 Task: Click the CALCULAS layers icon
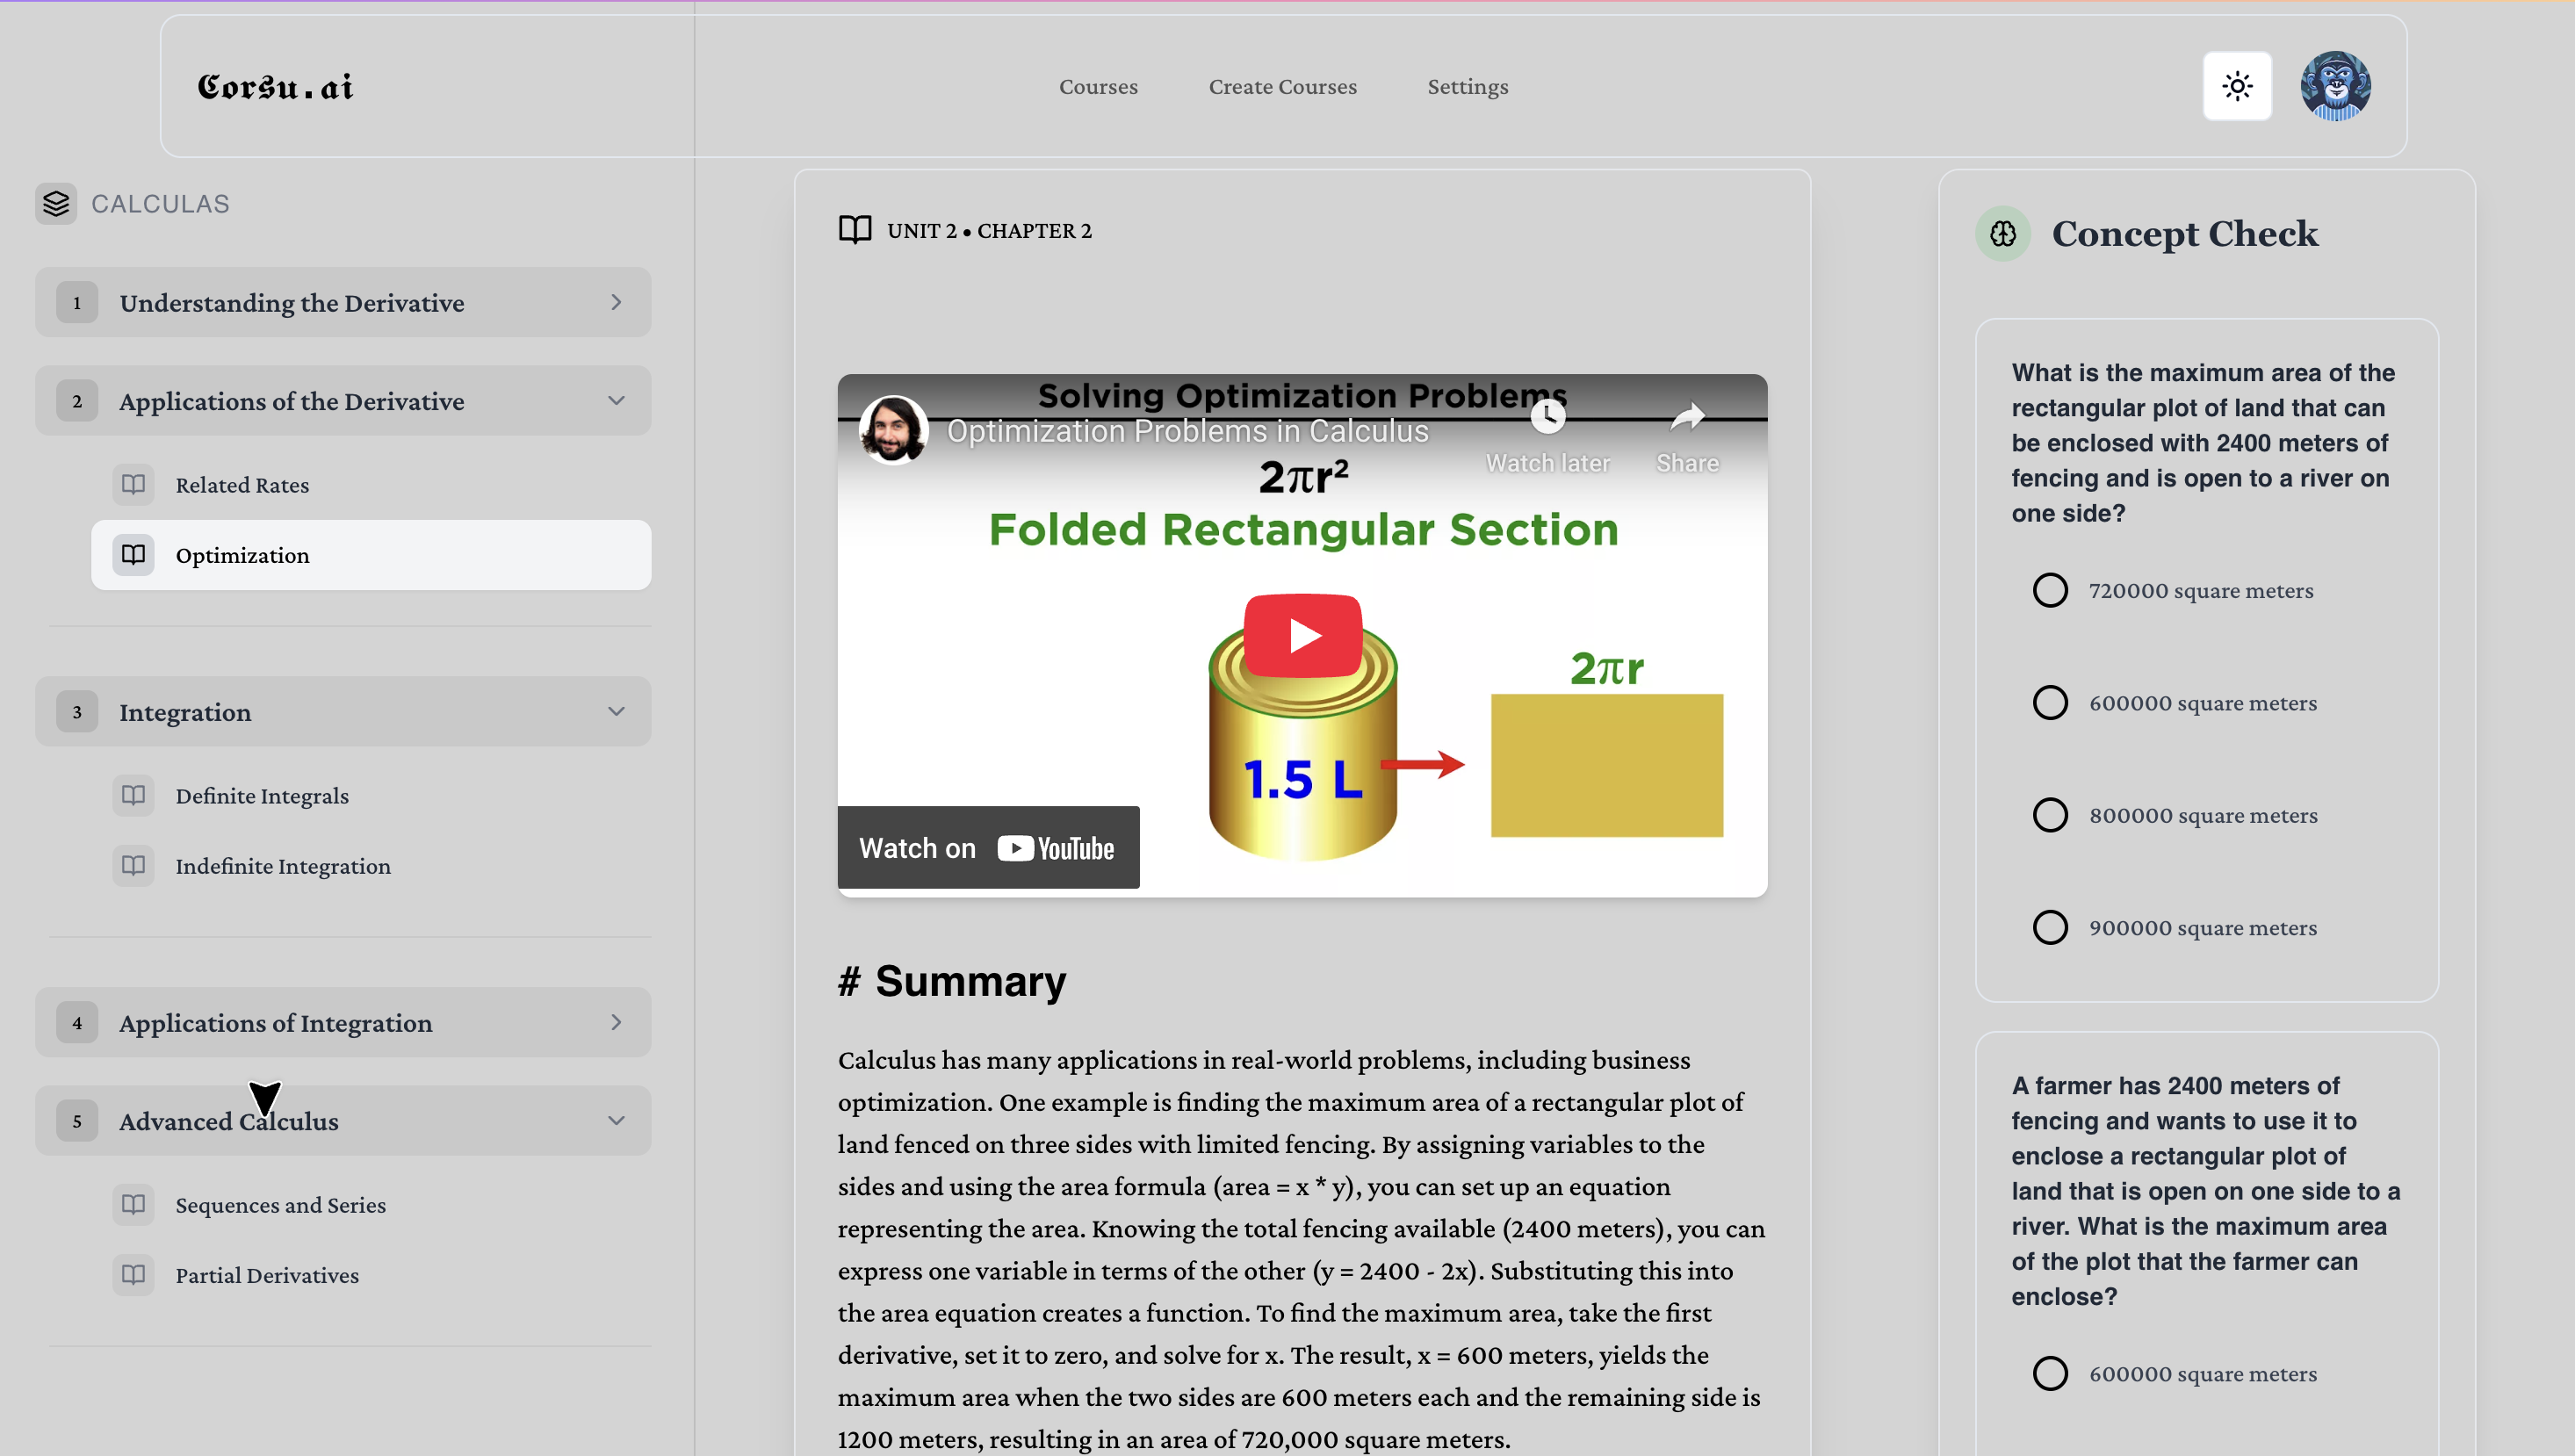pyautogui.click(x=56, y=204)
